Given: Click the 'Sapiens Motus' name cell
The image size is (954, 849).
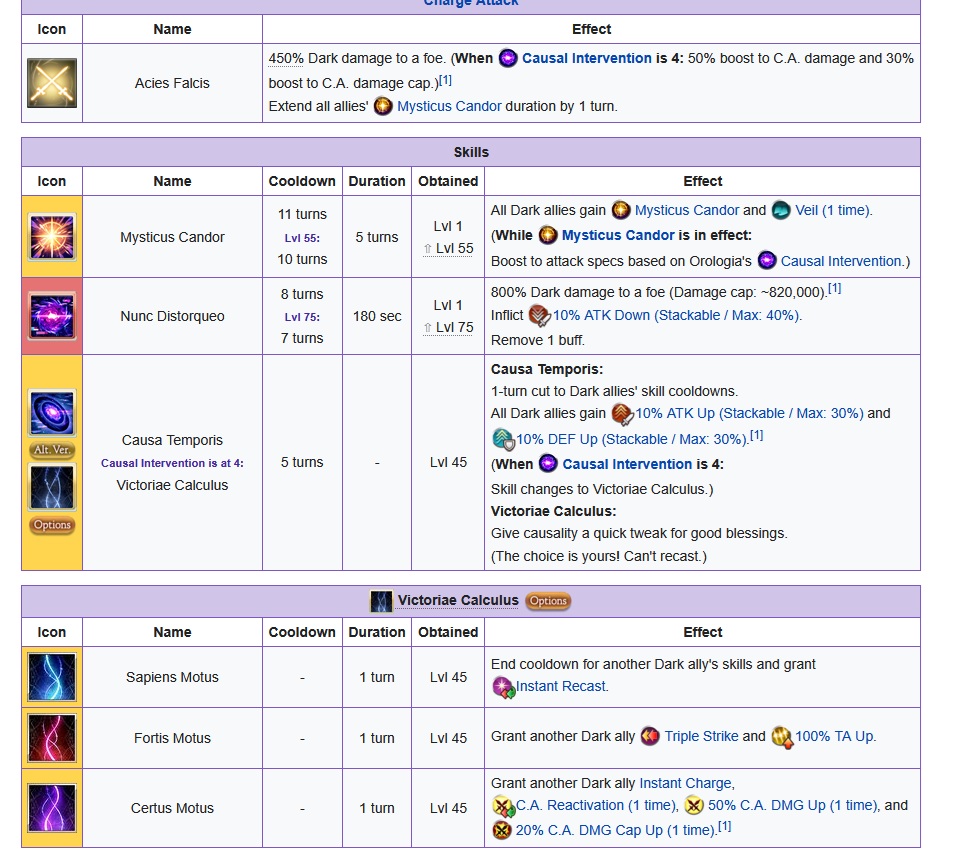Looking at the screenshot, I should (172, 677).
